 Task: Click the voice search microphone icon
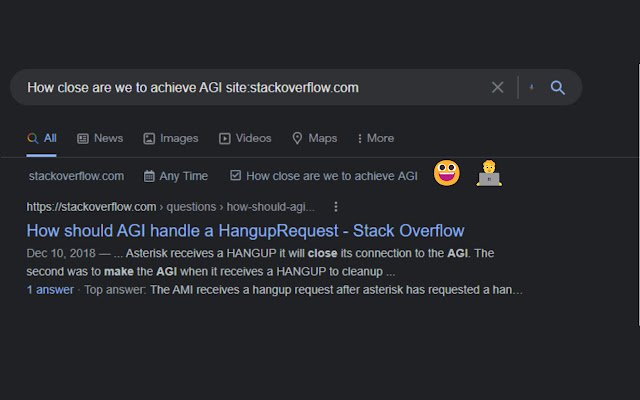[531, 87]
